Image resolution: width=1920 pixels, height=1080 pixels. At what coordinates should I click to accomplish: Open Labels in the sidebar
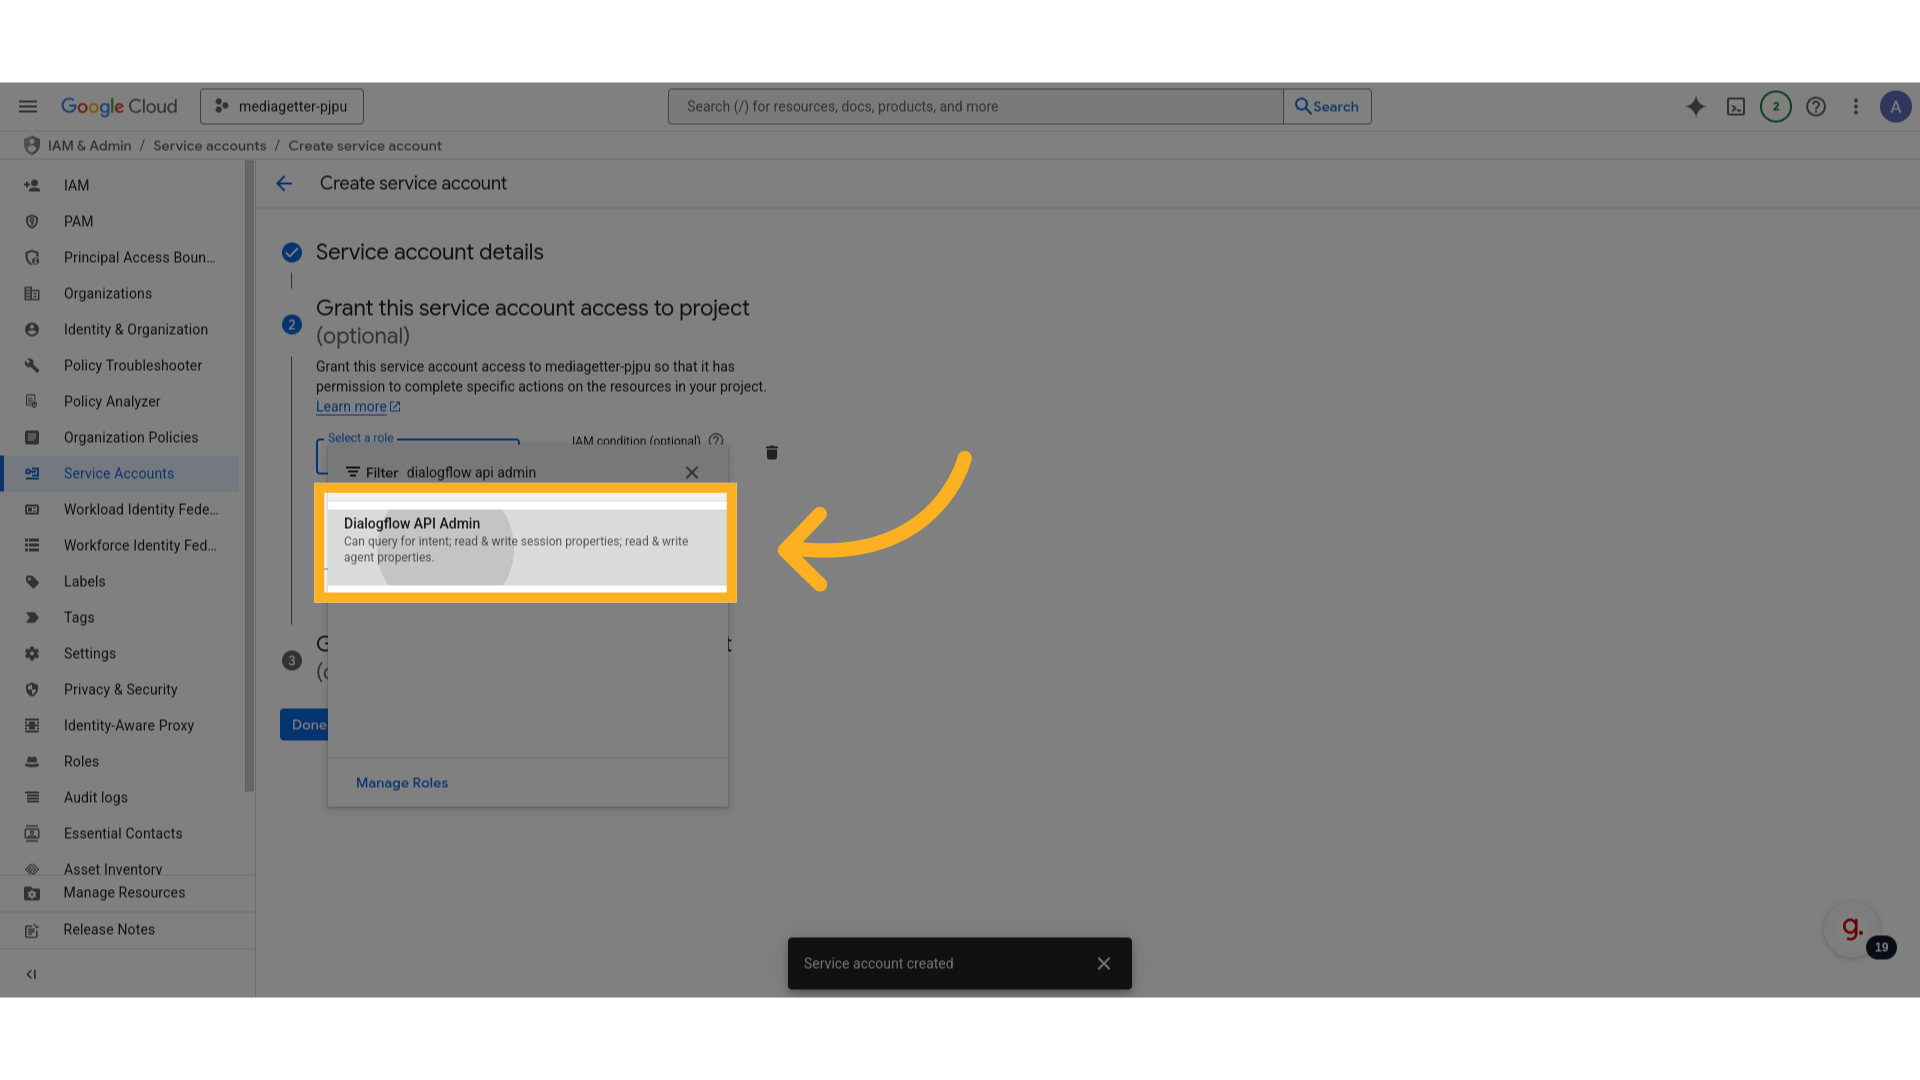pos(120,581)
